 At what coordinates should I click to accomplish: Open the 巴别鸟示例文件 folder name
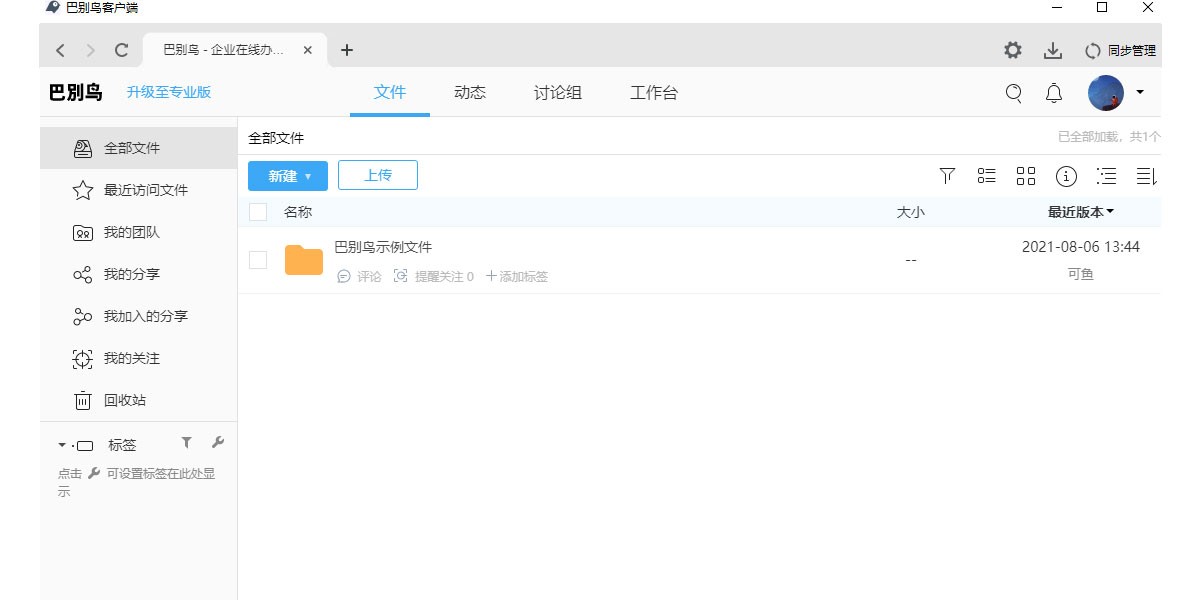[383, 247]
